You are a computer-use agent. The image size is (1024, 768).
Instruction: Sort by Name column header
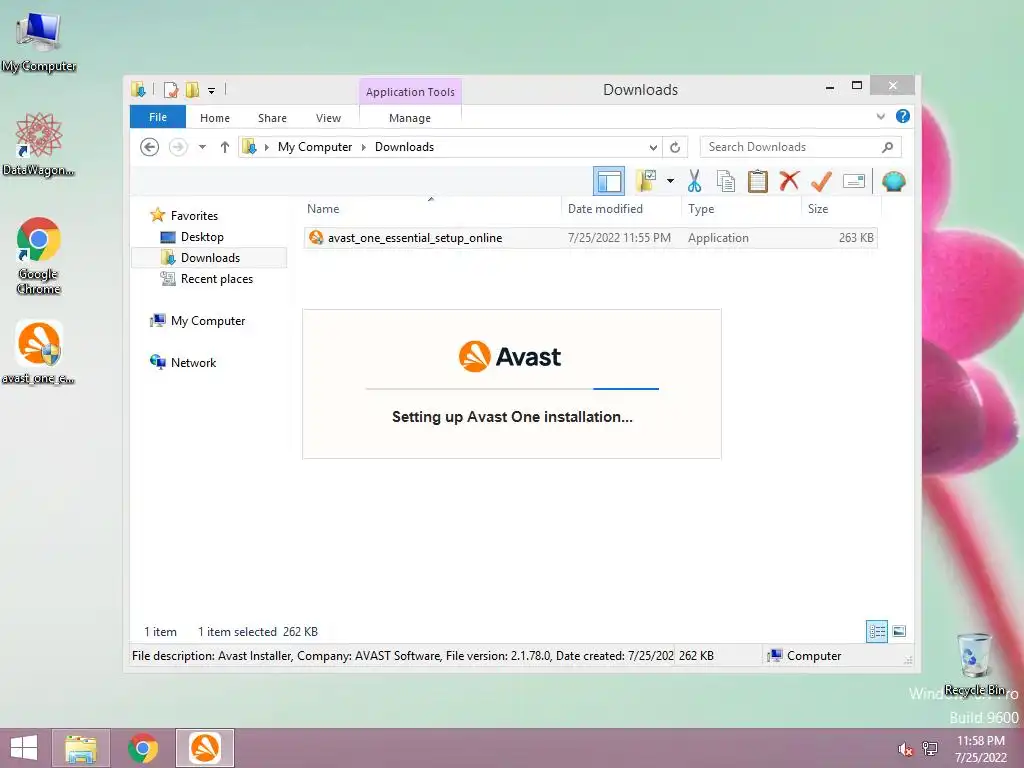point(431,209)
